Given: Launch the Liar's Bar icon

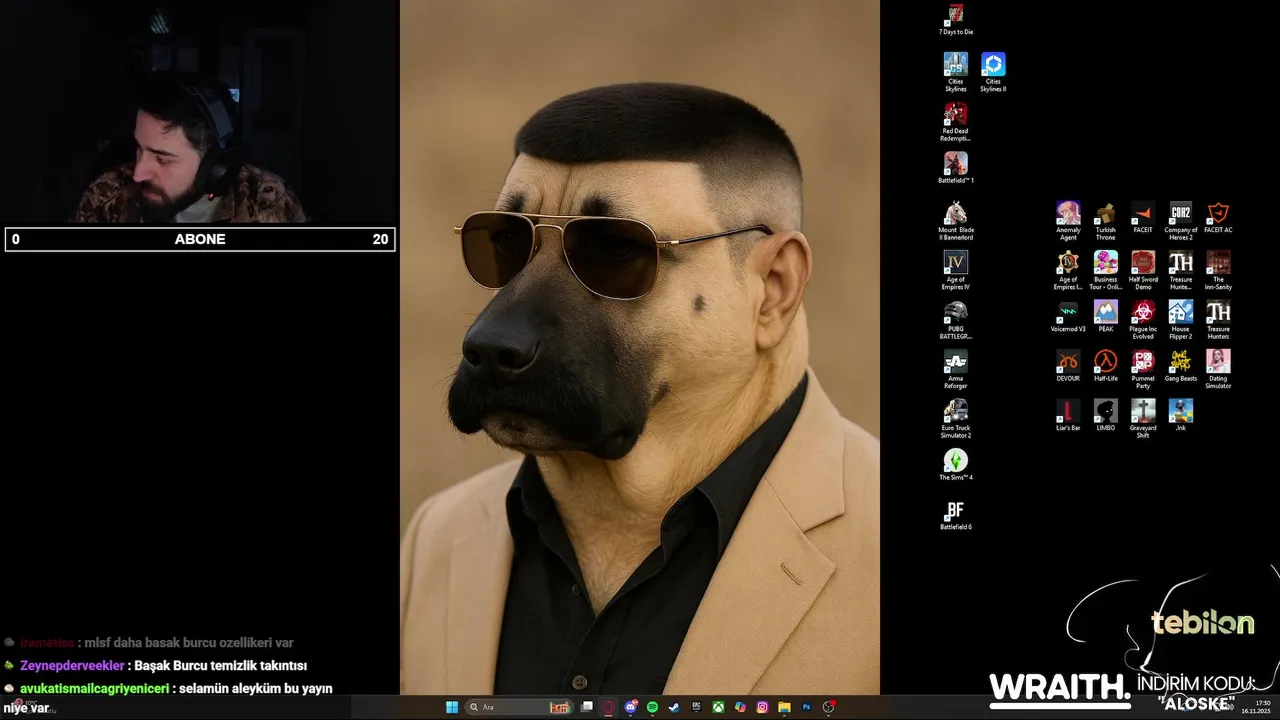Looking at the screenshot, I should pos(1068,415).
